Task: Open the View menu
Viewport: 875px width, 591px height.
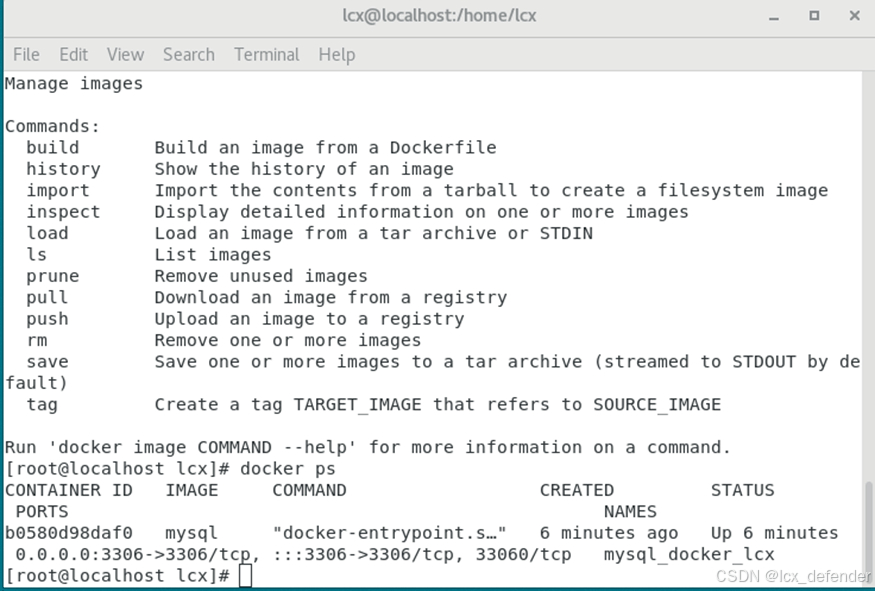Action: (125, 55)
